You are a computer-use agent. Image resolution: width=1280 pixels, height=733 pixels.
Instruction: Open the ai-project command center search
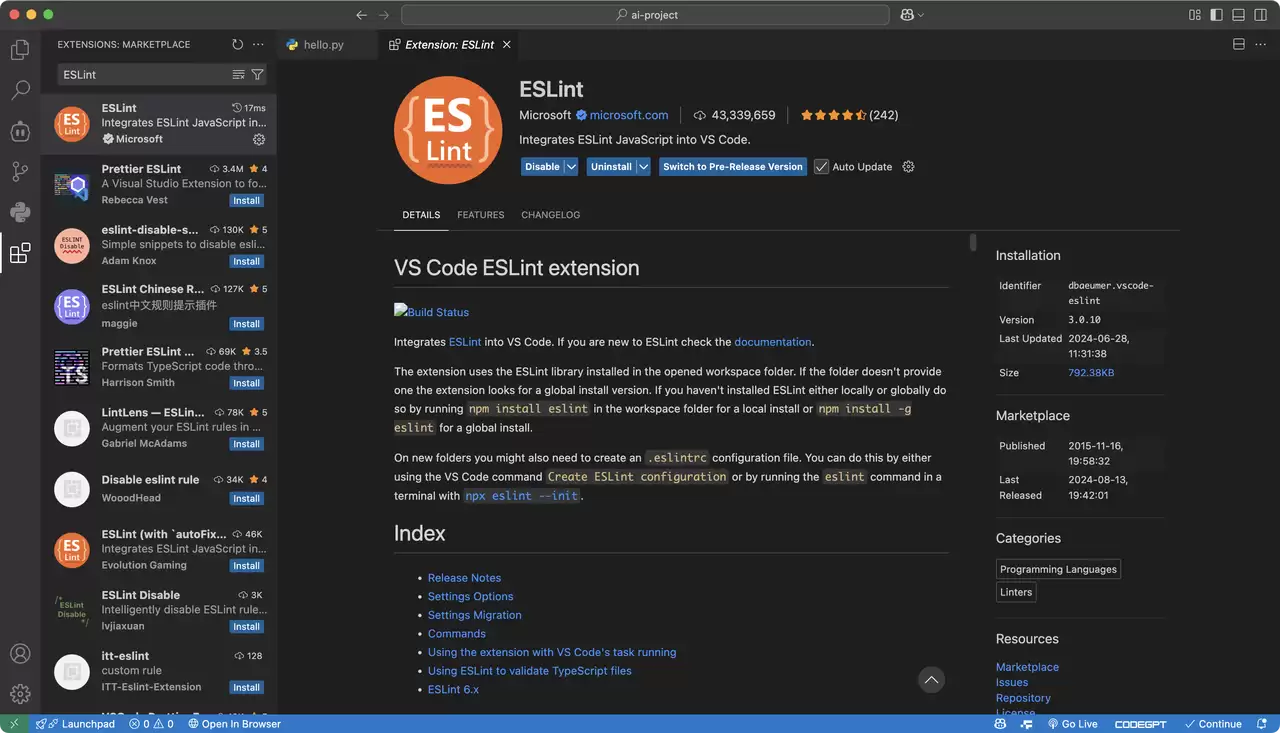pos(645,15)
